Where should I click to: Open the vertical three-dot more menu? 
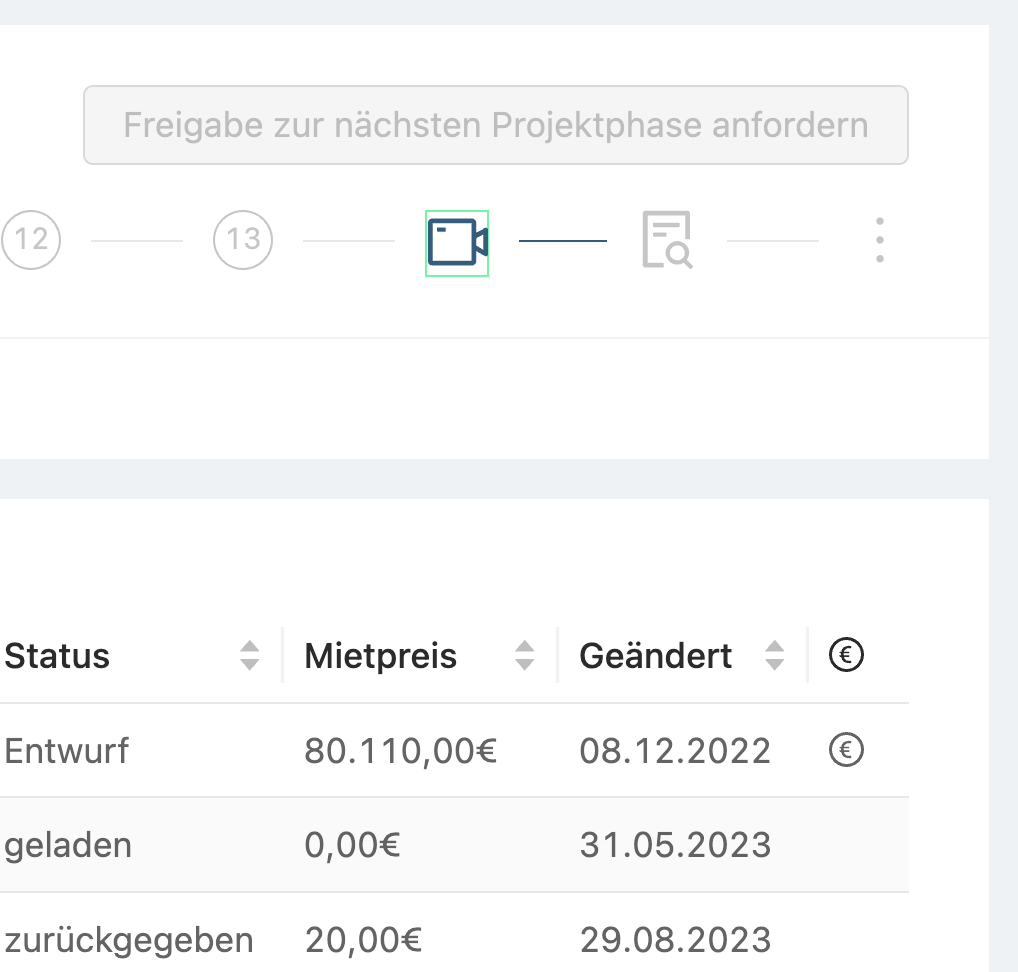click(x=879, y=240)
